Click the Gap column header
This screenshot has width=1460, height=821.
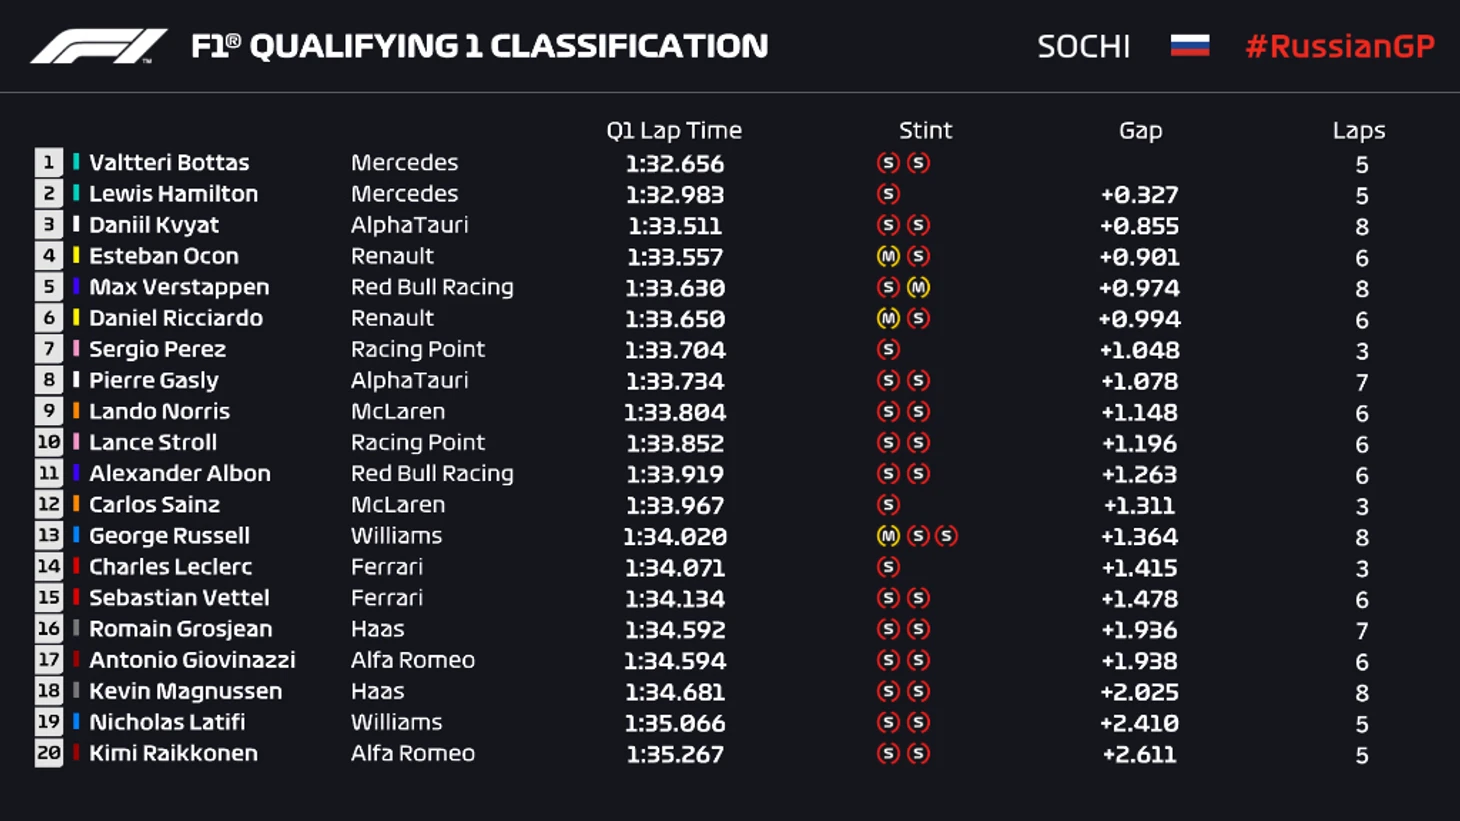point(1140,130)
